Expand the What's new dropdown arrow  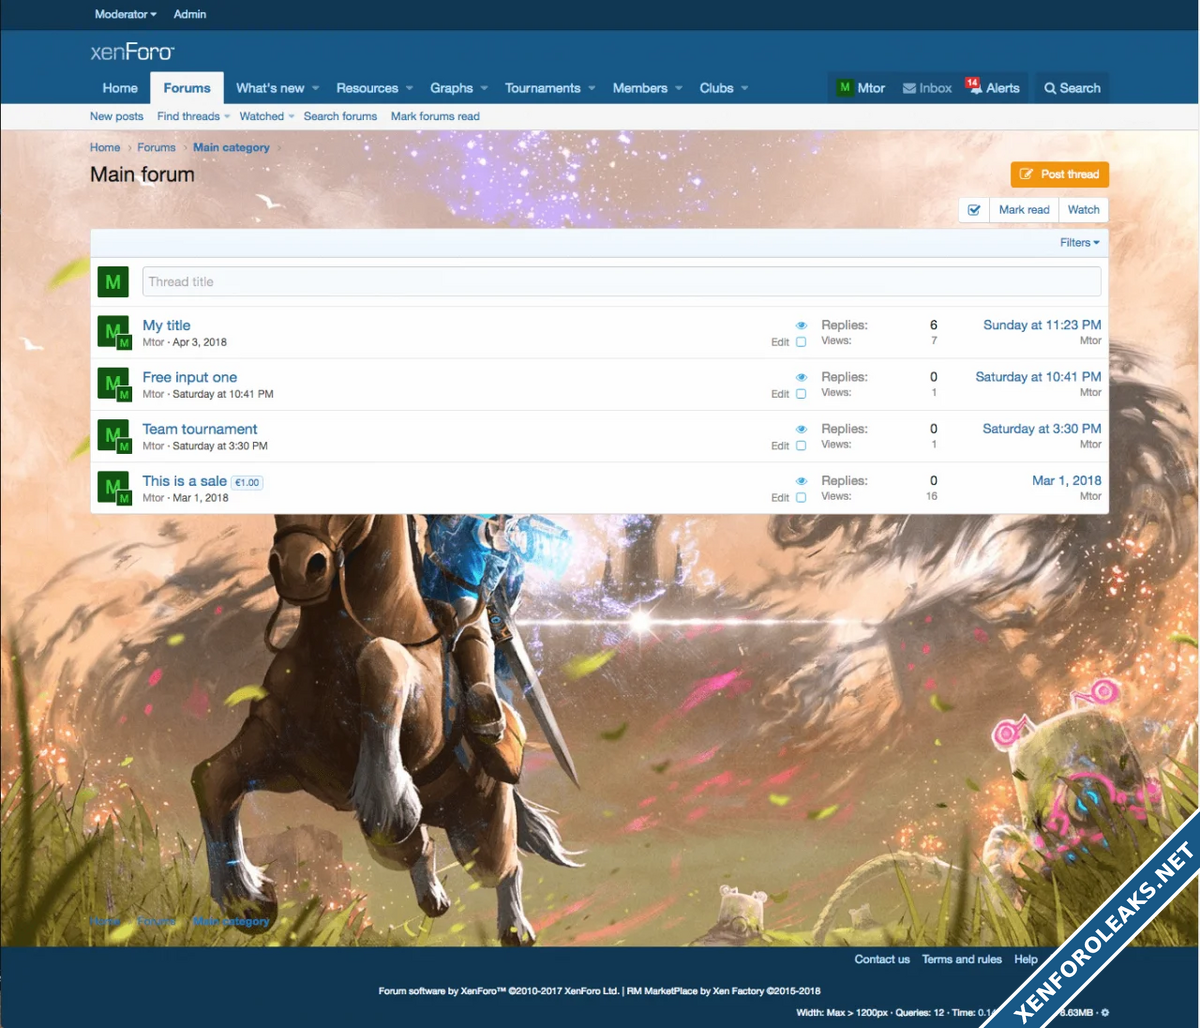pos(316,88)
